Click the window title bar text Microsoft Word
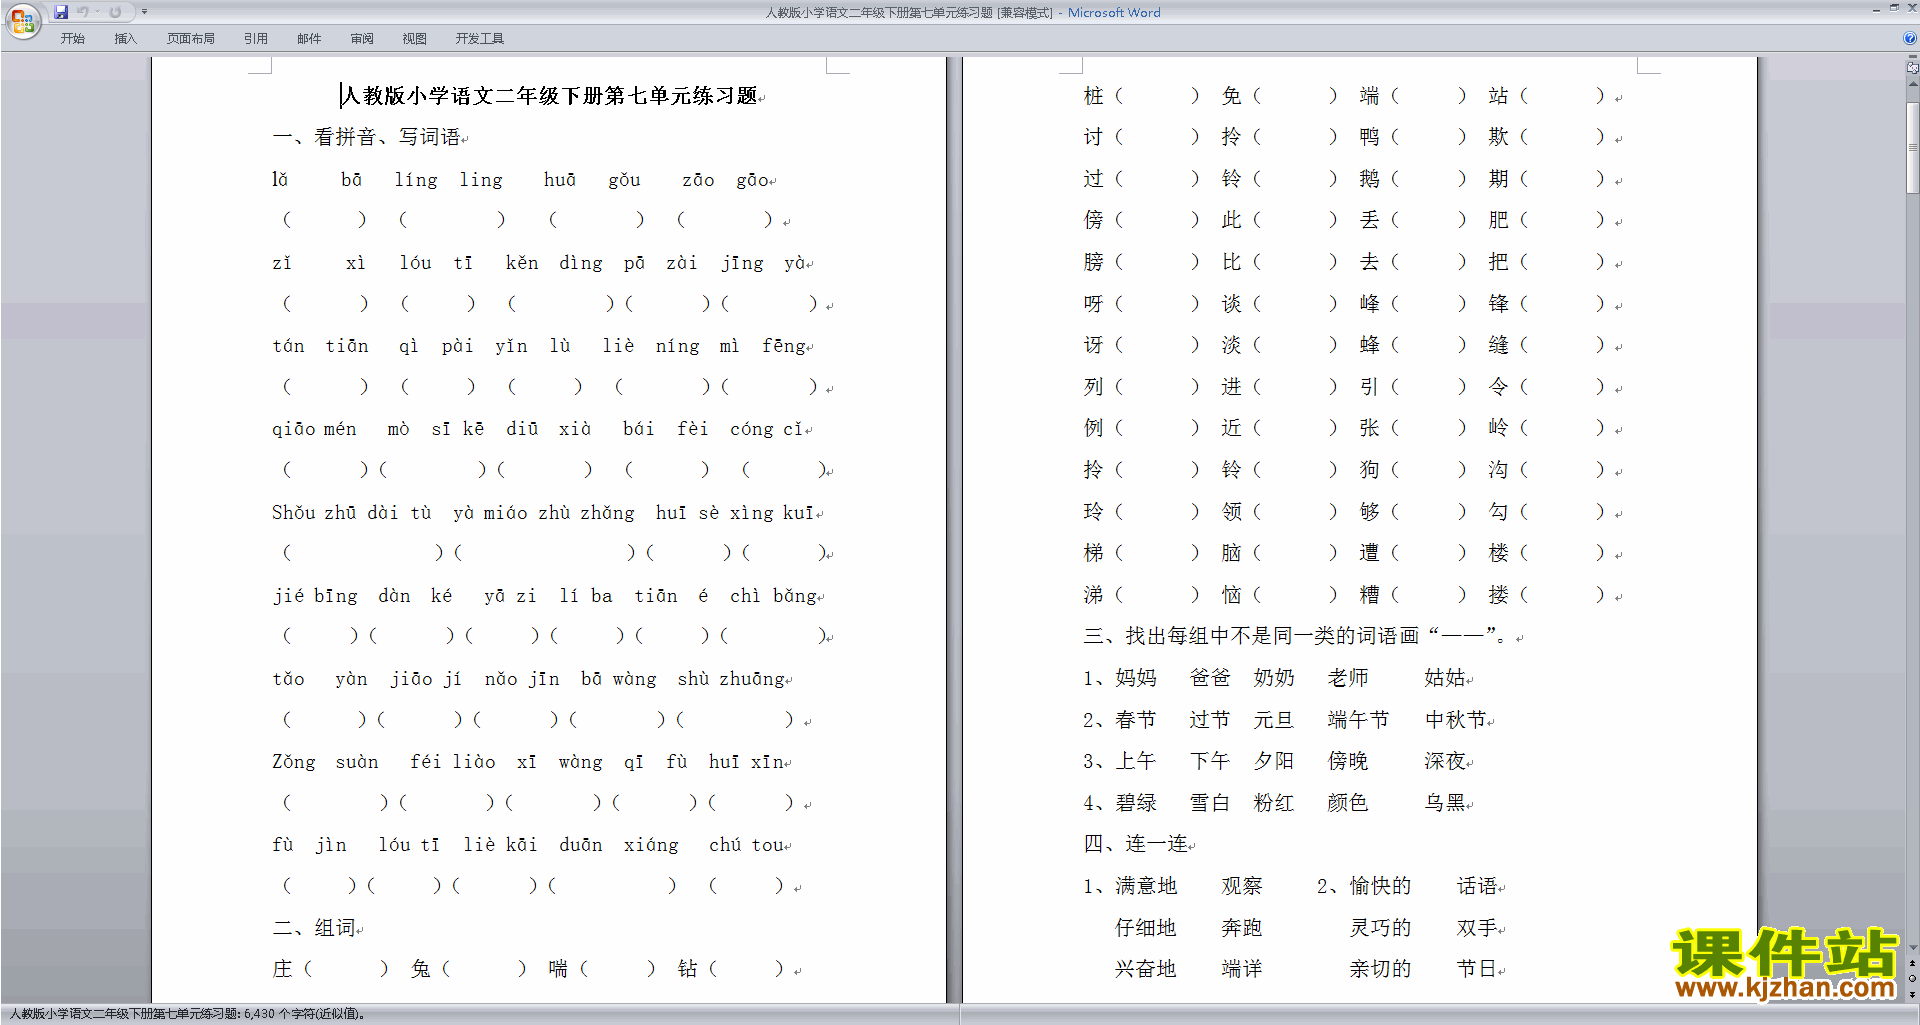The width and height of the screenshot is (1920, 1025). tap(1114, 13)
